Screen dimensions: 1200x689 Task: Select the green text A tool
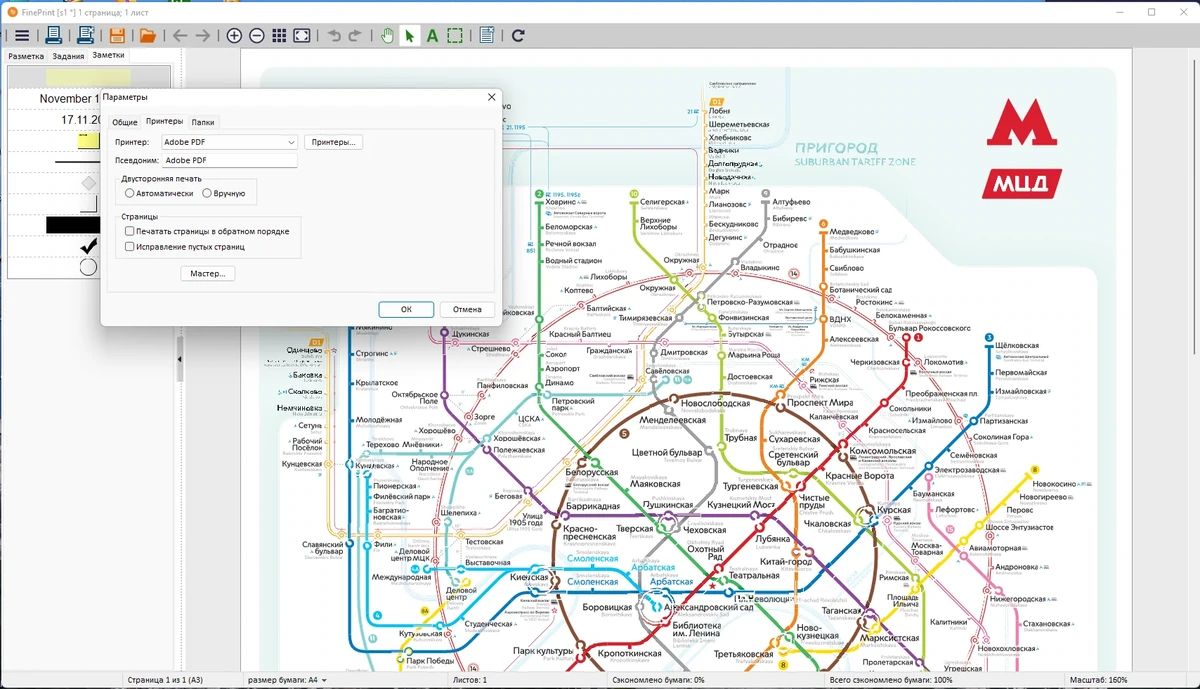point(432,36)
